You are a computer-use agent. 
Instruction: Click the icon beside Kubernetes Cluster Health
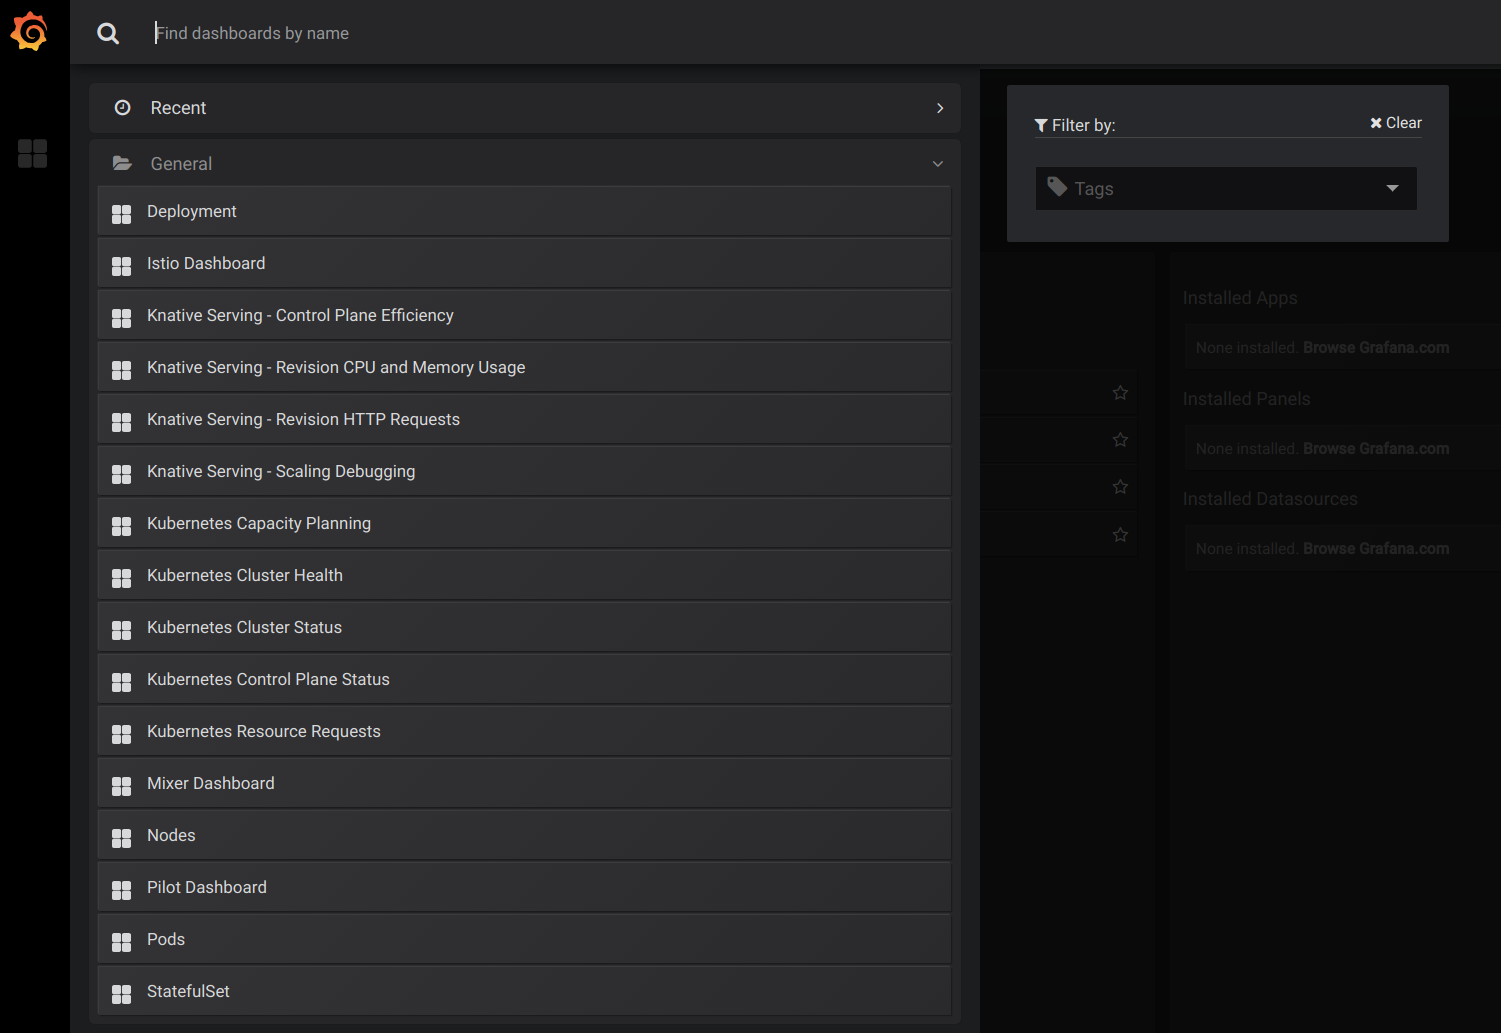click(121, 578)
